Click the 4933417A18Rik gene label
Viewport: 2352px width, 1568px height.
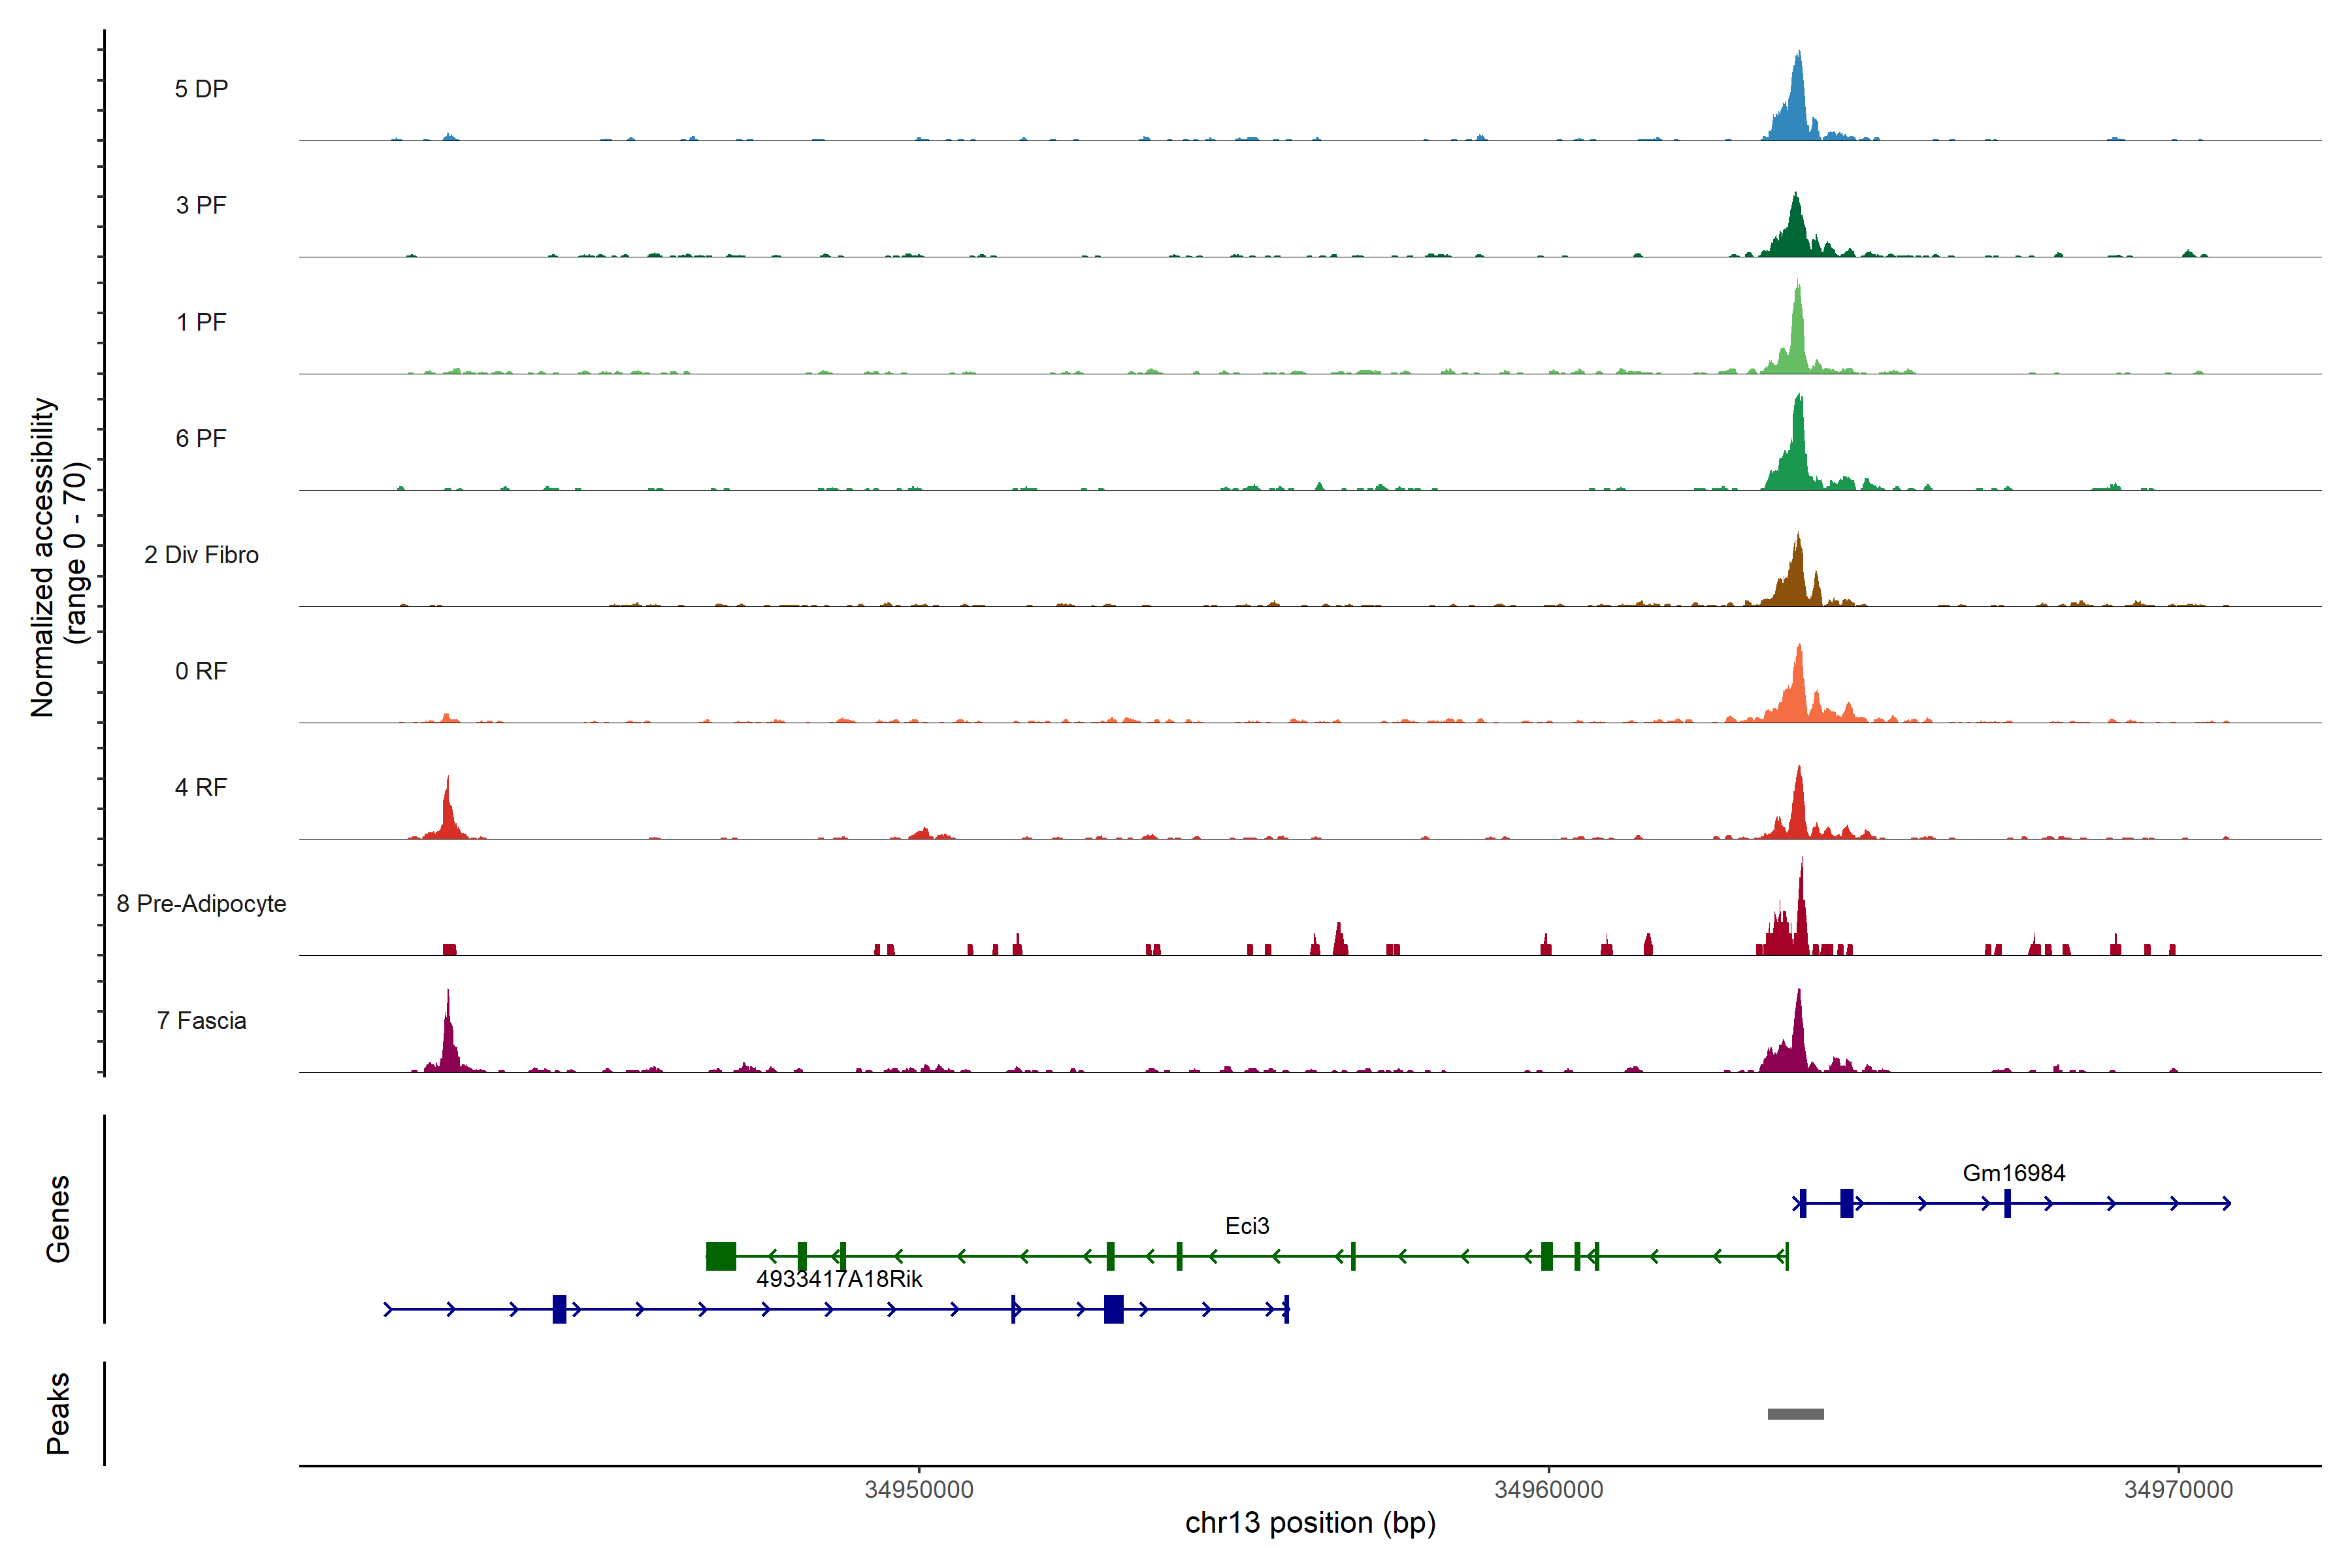(x=839, y=1279)
